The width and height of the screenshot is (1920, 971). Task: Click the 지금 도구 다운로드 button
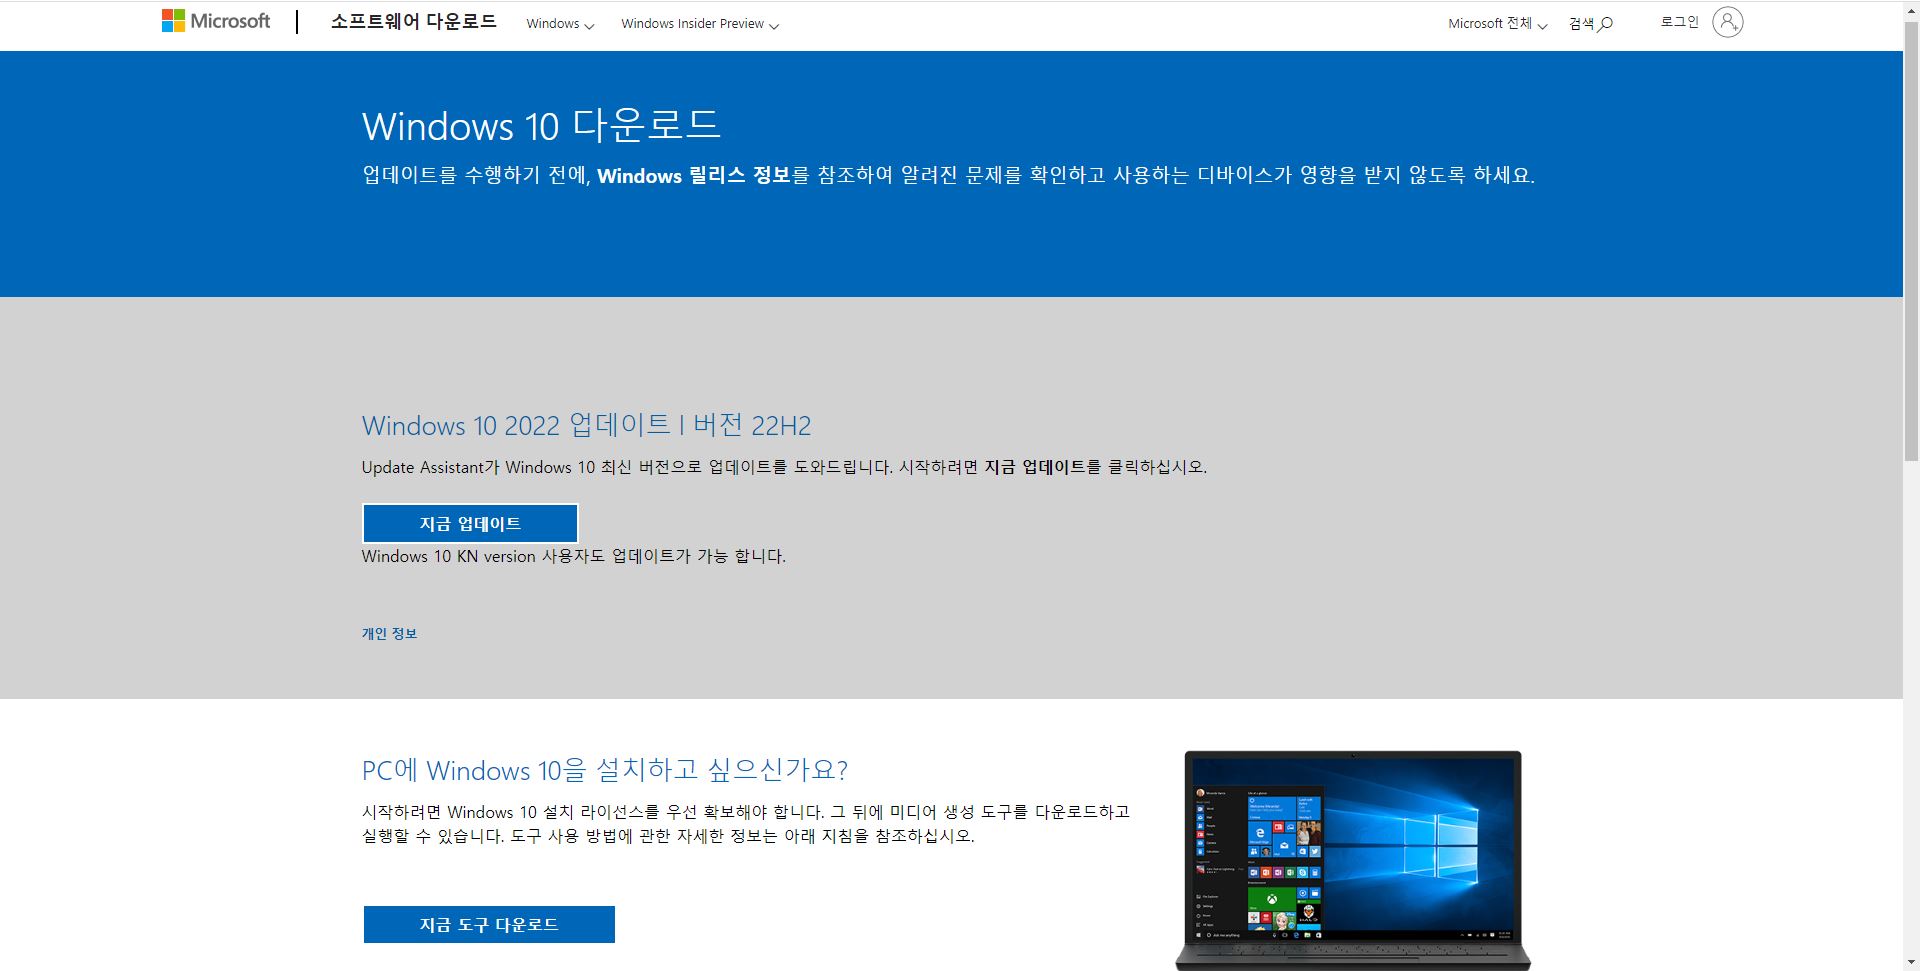coord(489,925)
